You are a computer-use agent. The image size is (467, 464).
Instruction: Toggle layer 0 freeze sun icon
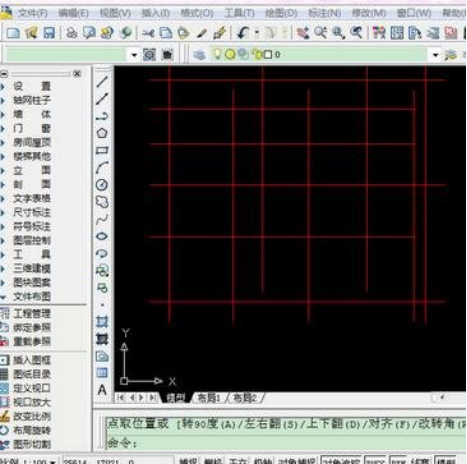tap(230, 54)
